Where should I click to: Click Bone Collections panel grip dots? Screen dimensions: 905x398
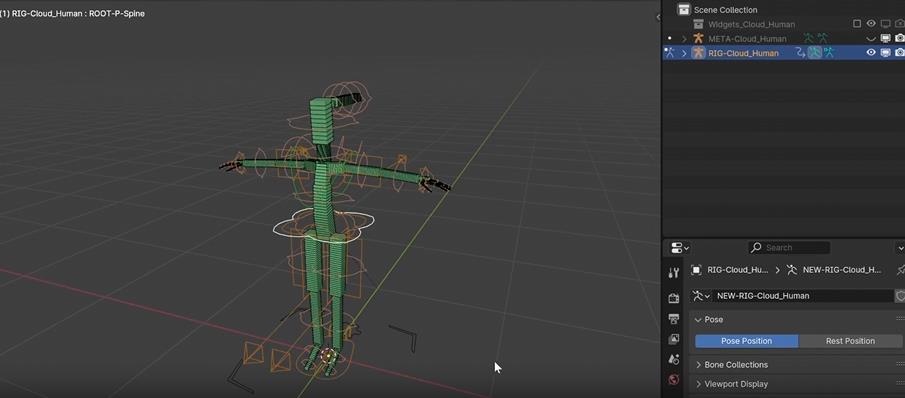[900, 364]
